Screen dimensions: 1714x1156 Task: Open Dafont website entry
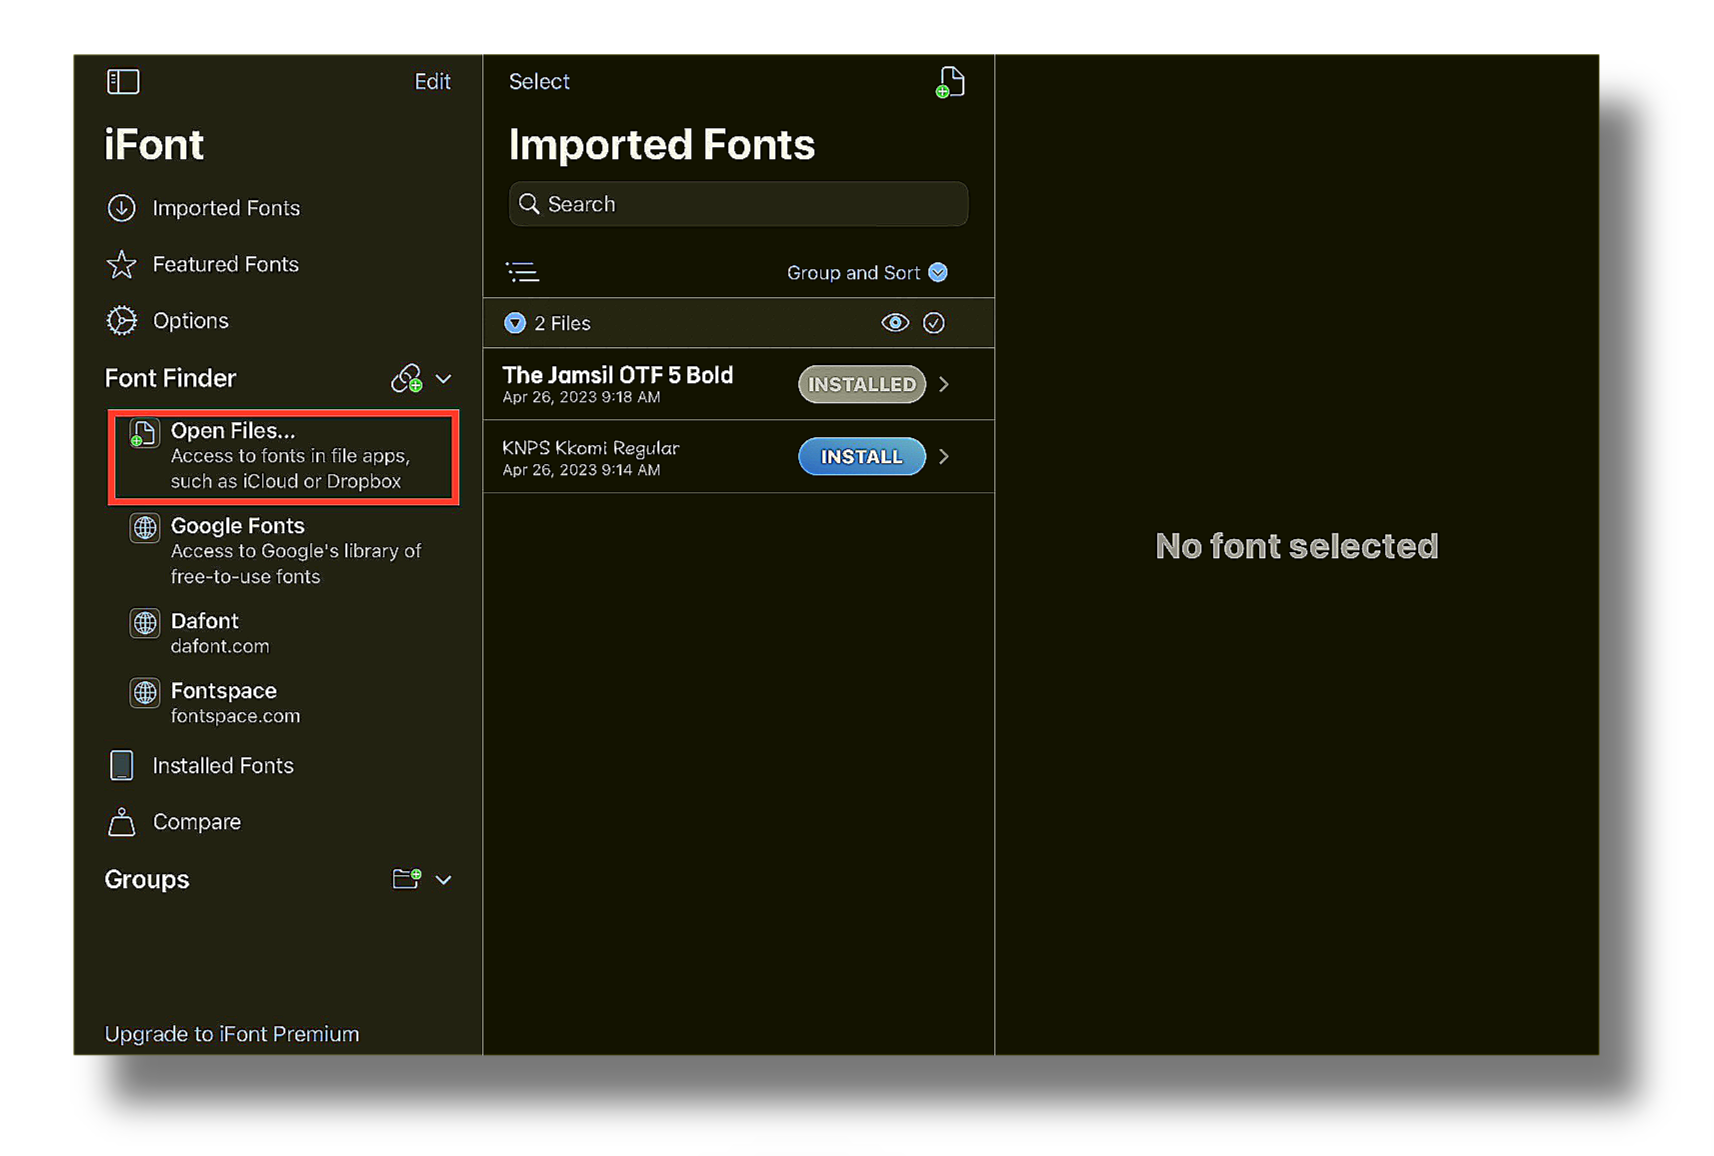click(284, 633)
